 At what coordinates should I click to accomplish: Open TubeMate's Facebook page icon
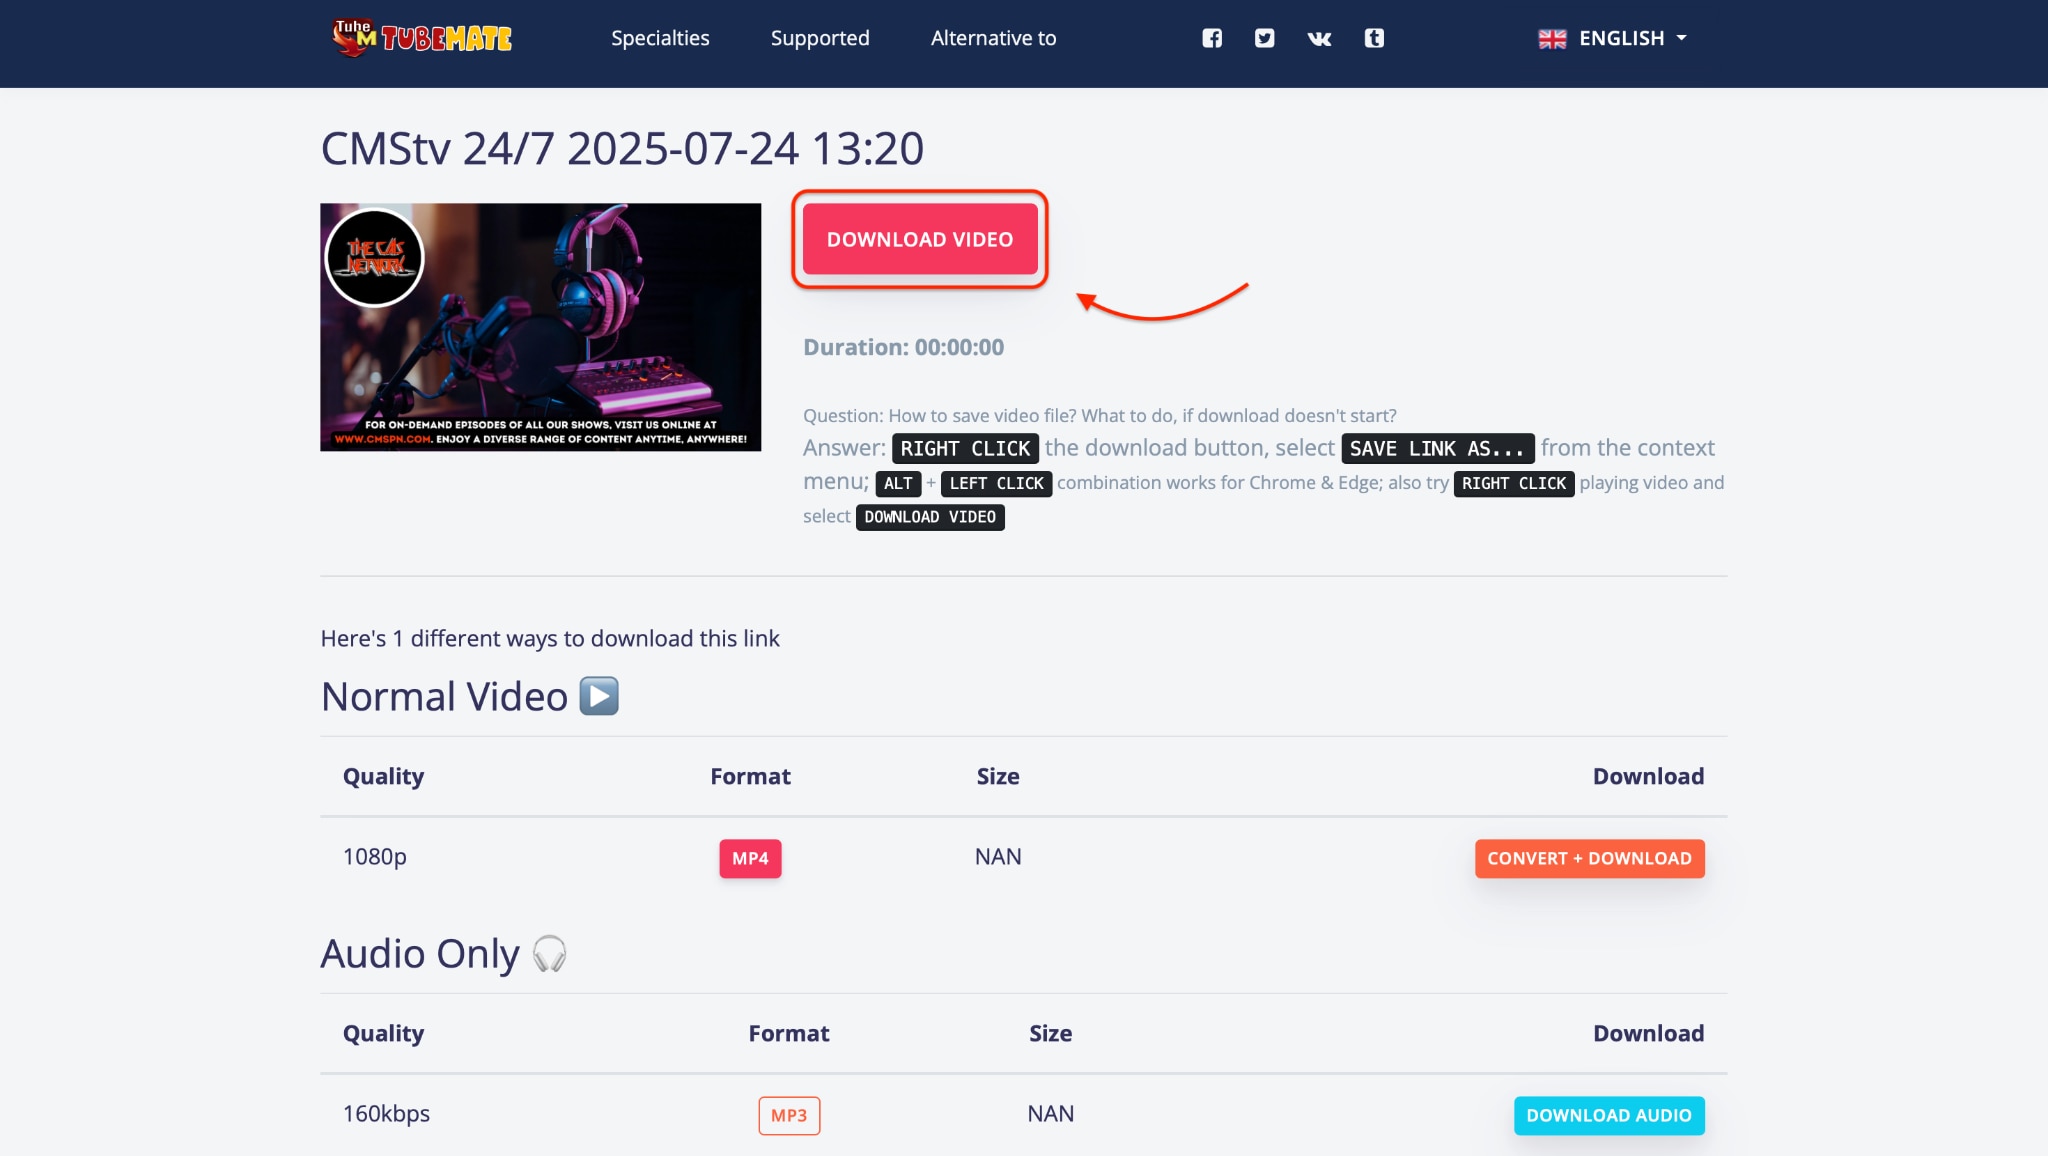coord(1211,37)
